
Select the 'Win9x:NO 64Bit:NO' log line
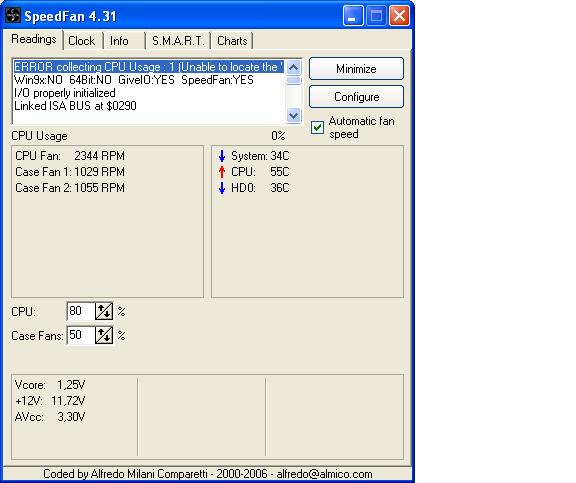(134, 80)
